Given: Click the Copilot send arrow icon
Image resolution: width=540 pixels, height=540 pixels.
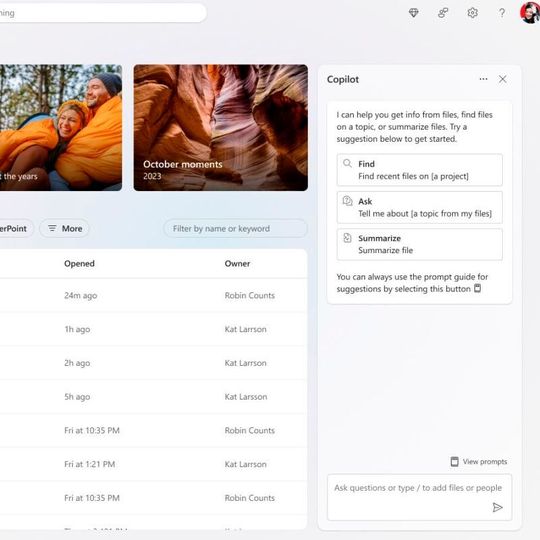Looking at the screenshot, I should pyautogui.click(x=497, y=507).
